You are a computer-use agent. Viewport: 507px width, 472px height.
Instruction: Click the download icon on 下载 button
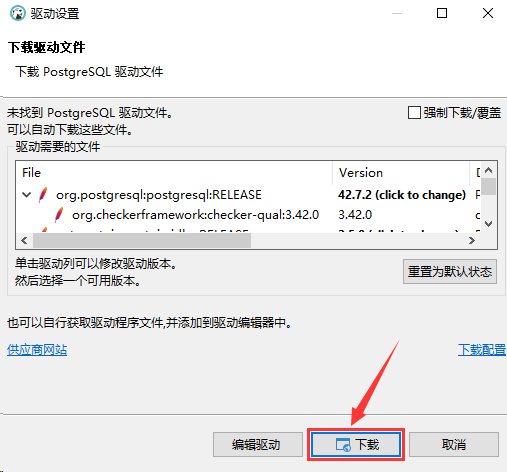343,445
